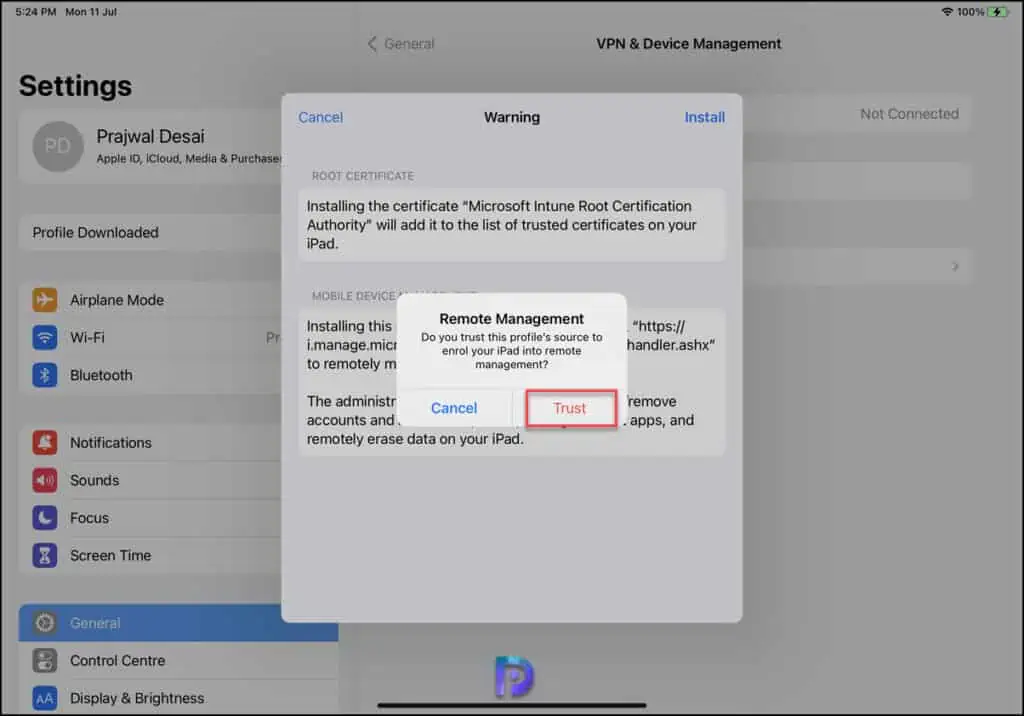Click the Display & Brightness AA icon
Screen dimensions: 1024x716
coord(44,699)
